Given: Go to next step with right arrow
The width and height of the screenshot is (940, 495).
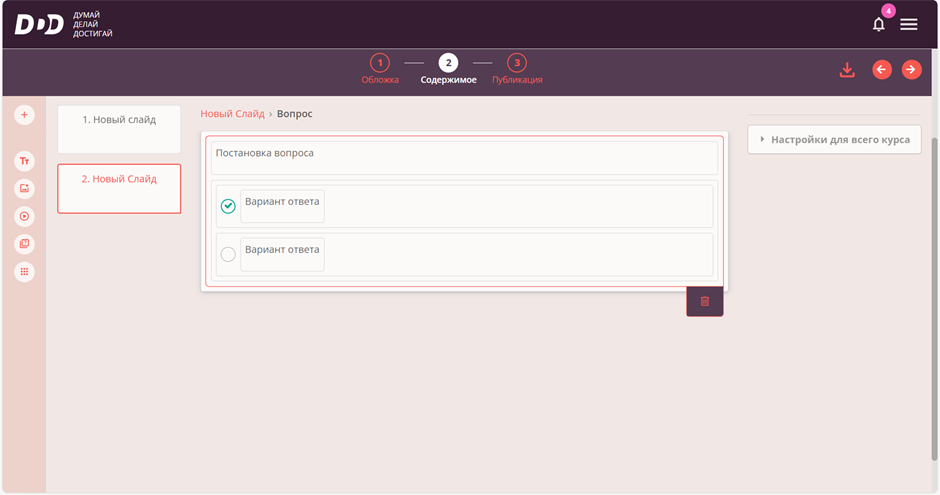Looking at the screenshot, I should pos(911,70).
